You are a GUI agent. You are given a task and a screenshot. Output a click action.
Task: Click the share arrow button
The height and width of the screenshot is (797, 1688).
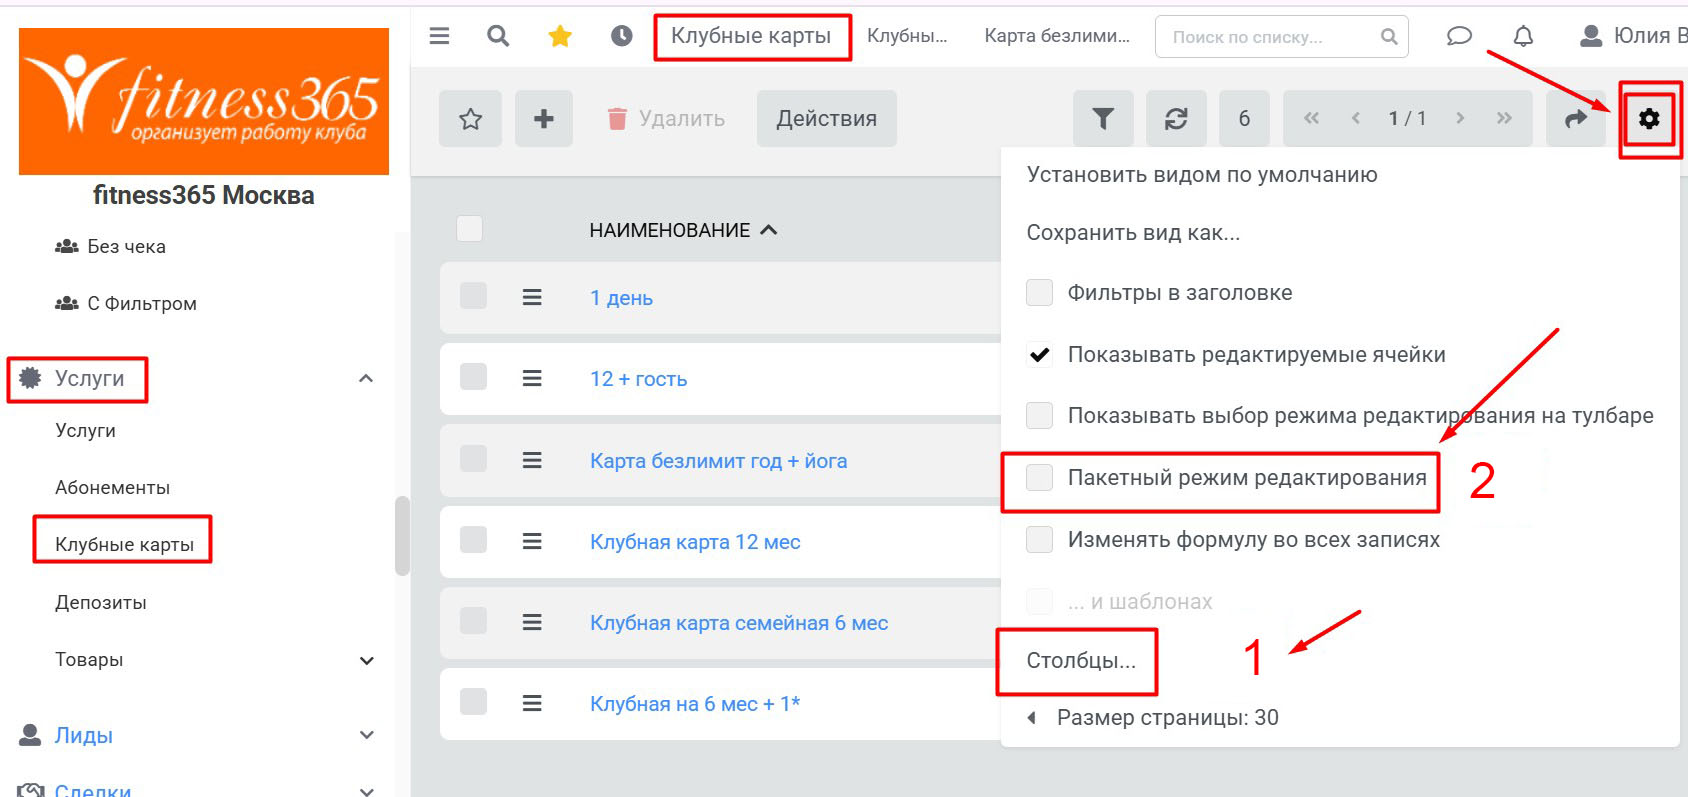[x=1576, y=119]
